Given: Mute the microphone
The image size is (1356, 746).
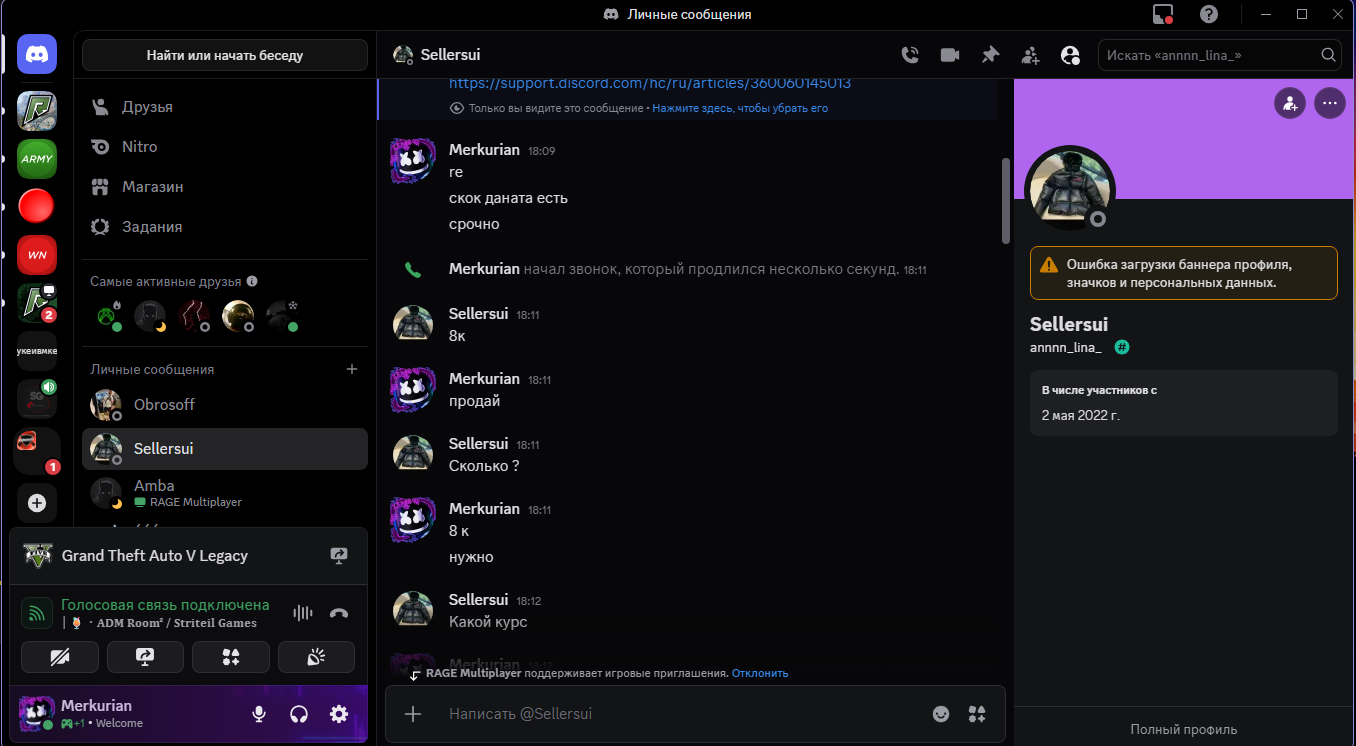Looking at the screenshot, I should tap(259, 714).
